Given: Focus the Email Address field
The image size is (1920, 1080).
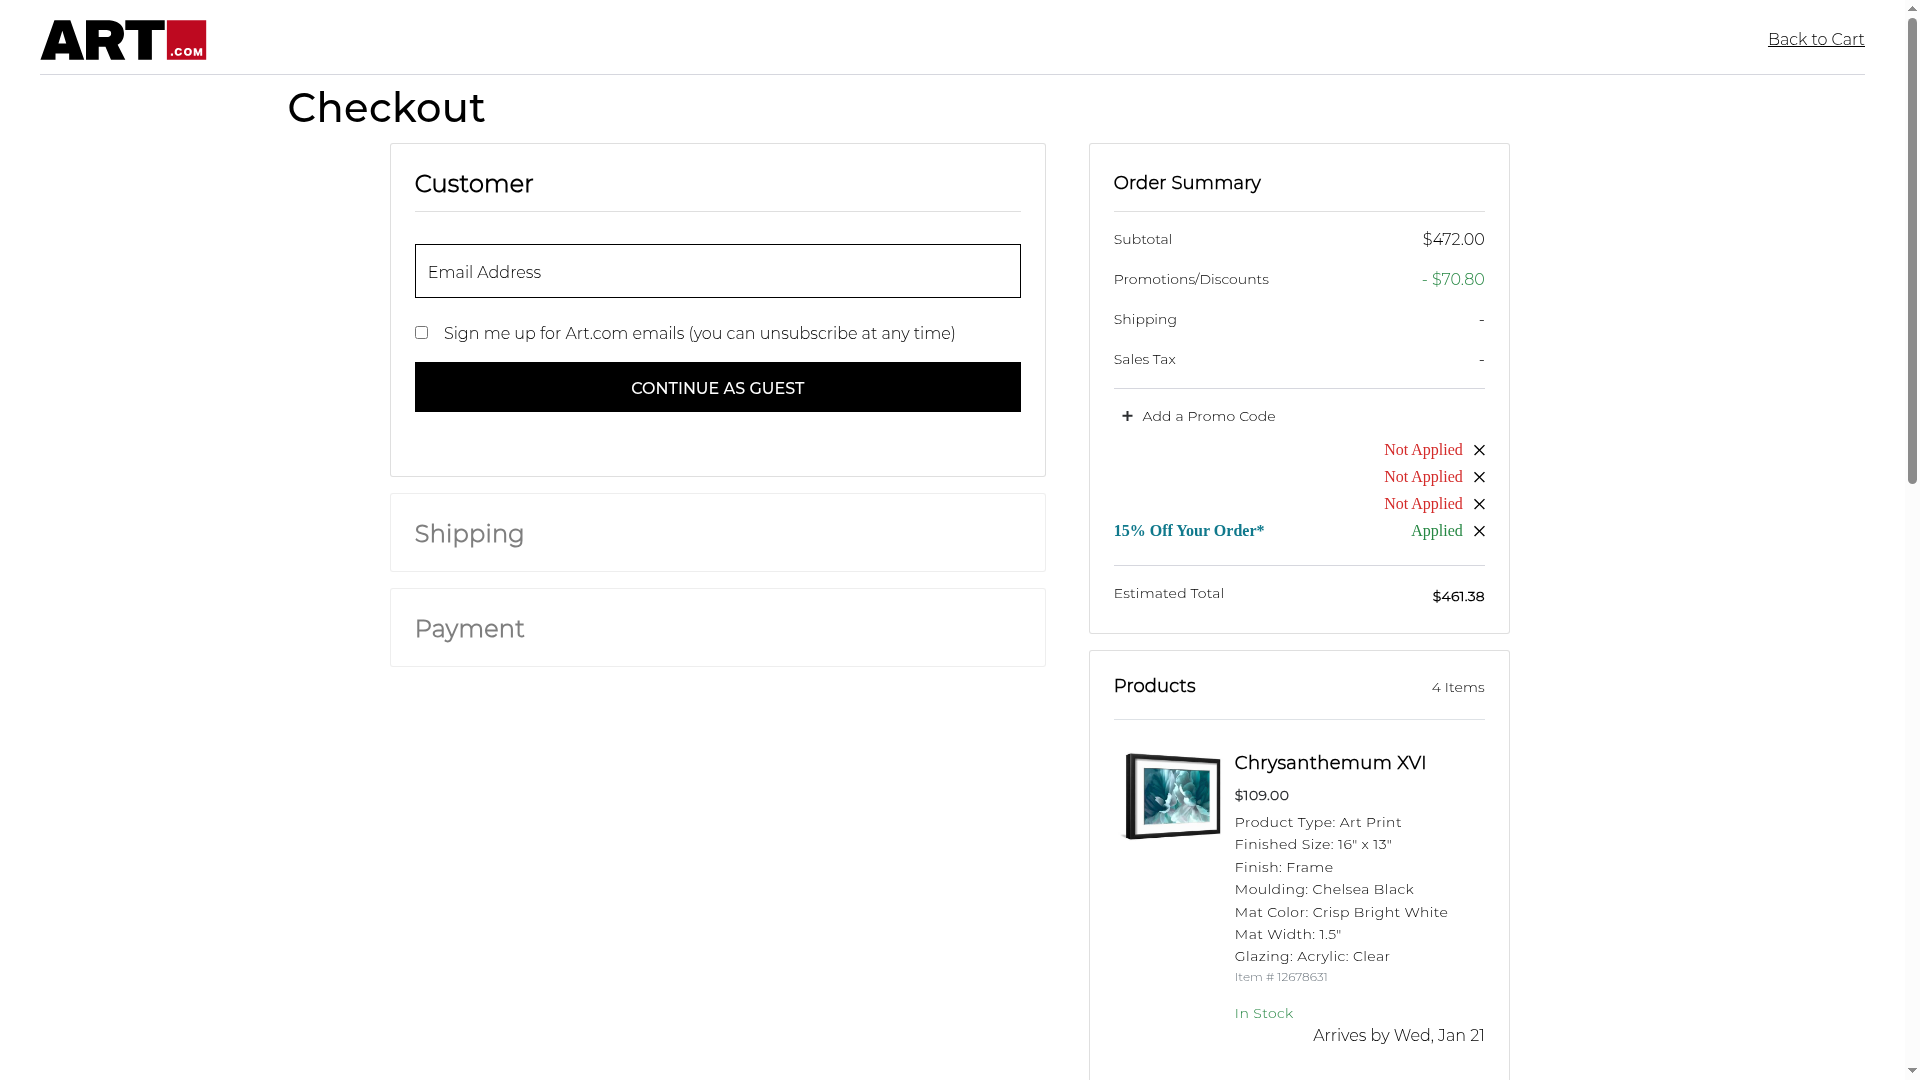Looking at the screenshot, I should click(x=717, y=271).
